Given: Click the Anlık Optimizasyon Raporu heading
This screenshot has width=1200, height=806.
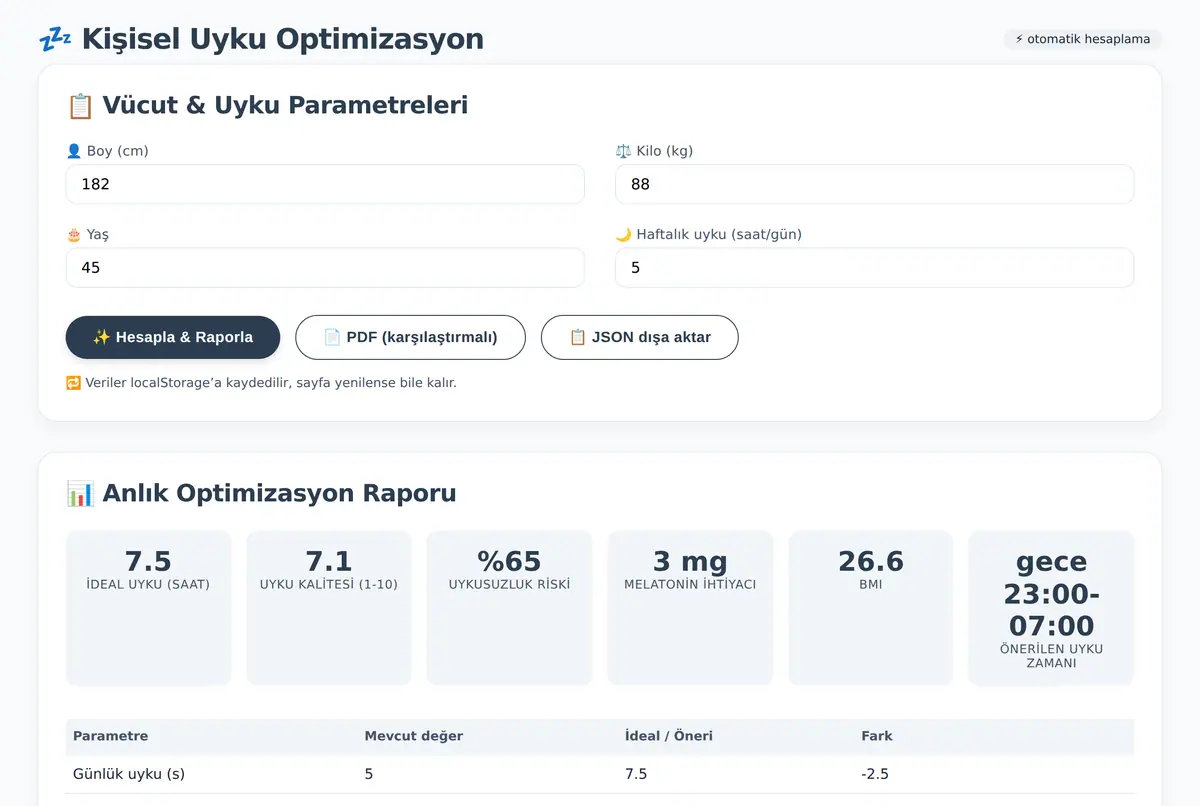Looking at the screenshot, I should [279, 493].
